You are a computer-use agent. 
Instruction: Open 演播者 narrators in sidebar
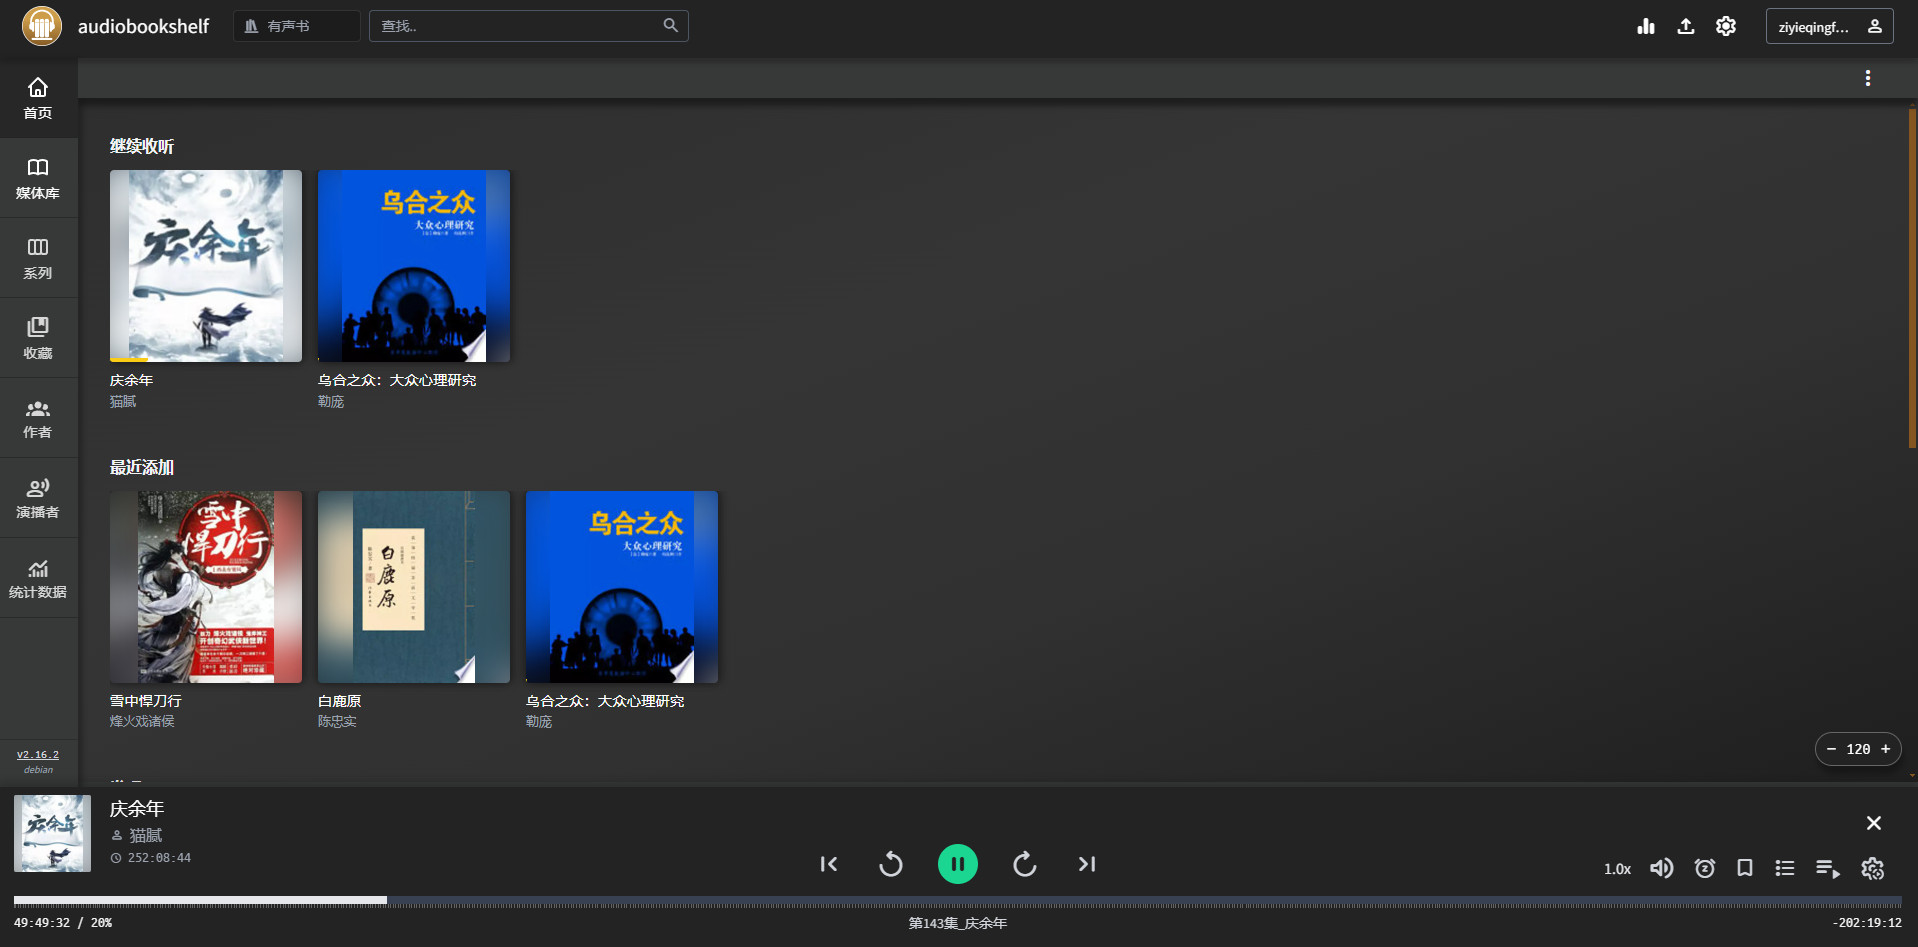click(38, 498)
